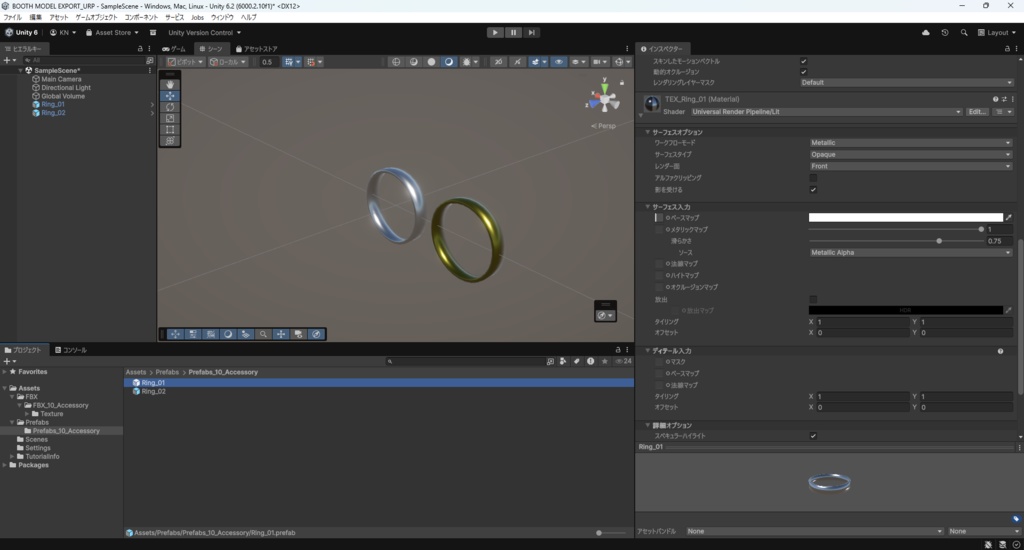Enable the emission checkbox

(813, 299)
